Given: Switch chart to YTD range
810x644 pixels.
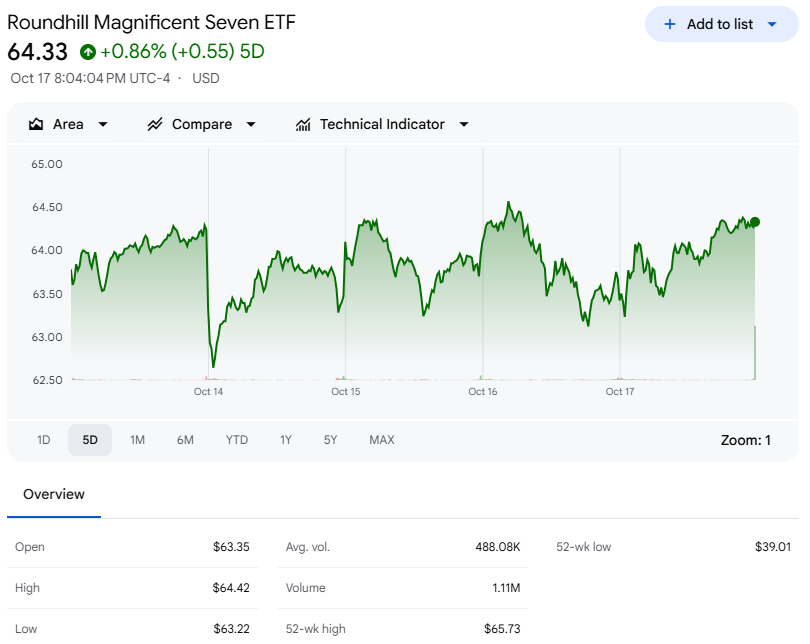Looking at the screenshot, I should [237, 440].
